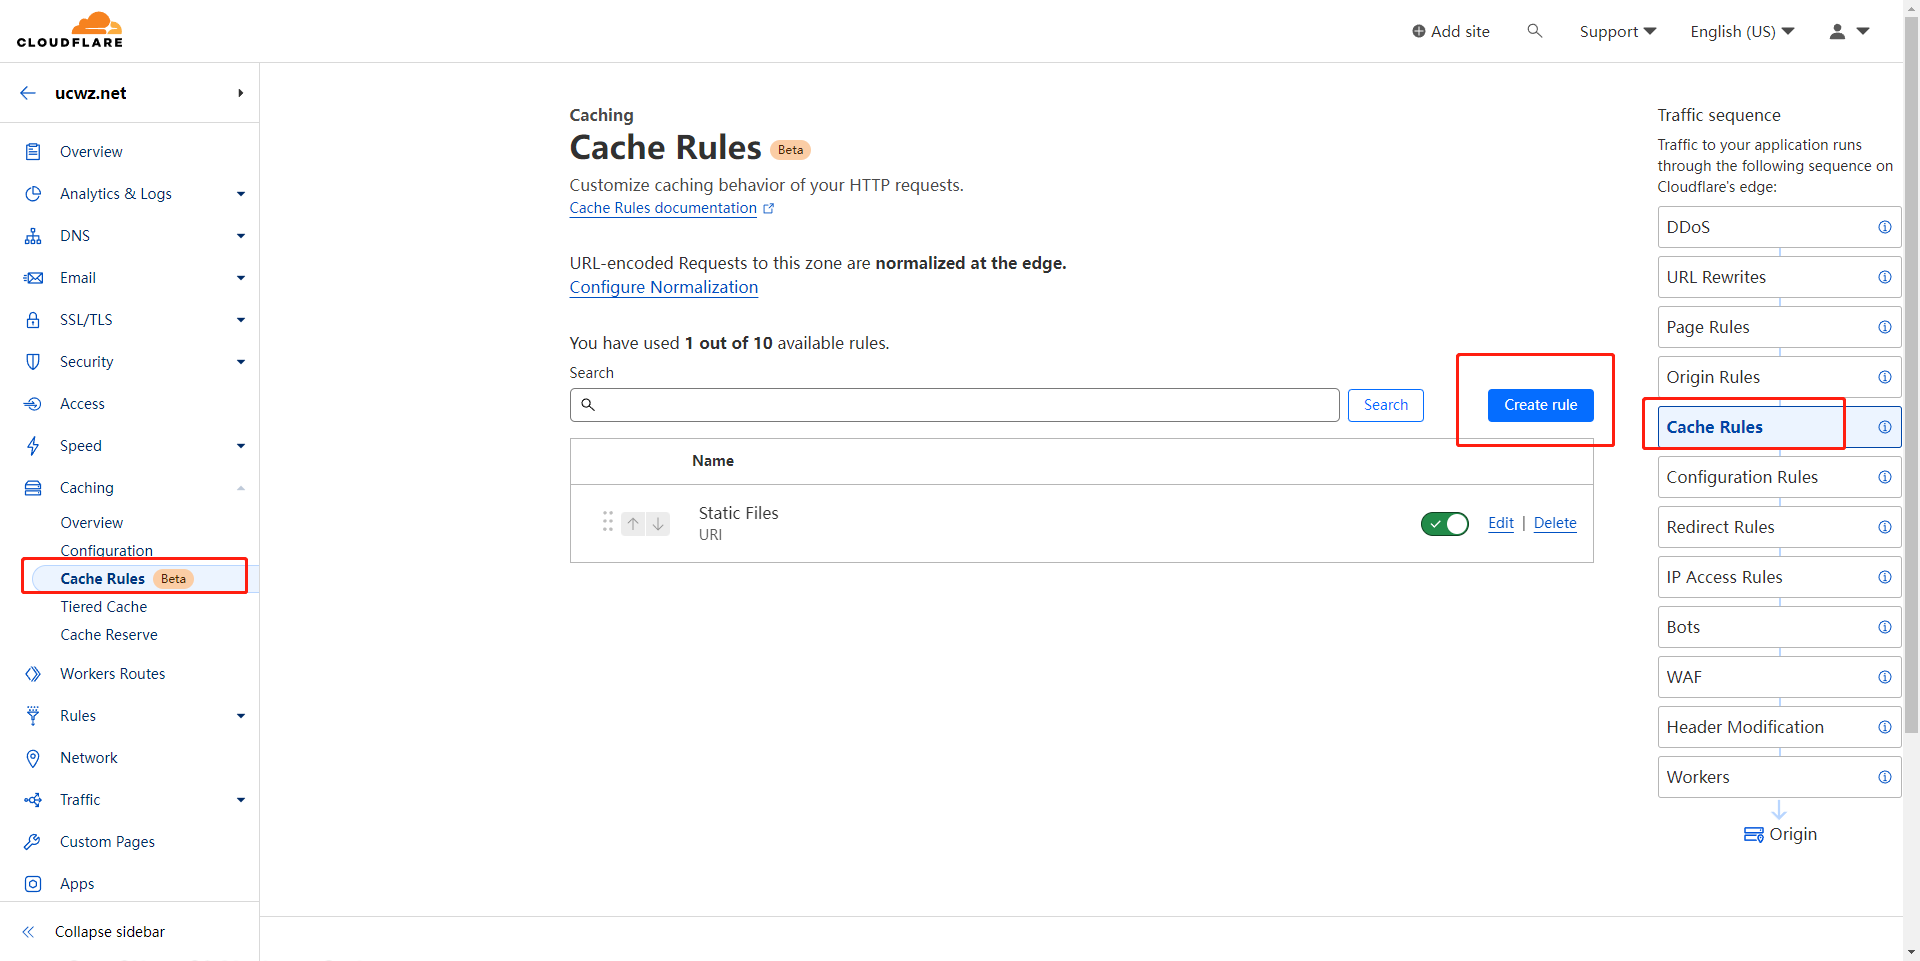Click the info icon beside URL Rewrites
Screen dimensions: 1920x961
tap(1885, 277)
